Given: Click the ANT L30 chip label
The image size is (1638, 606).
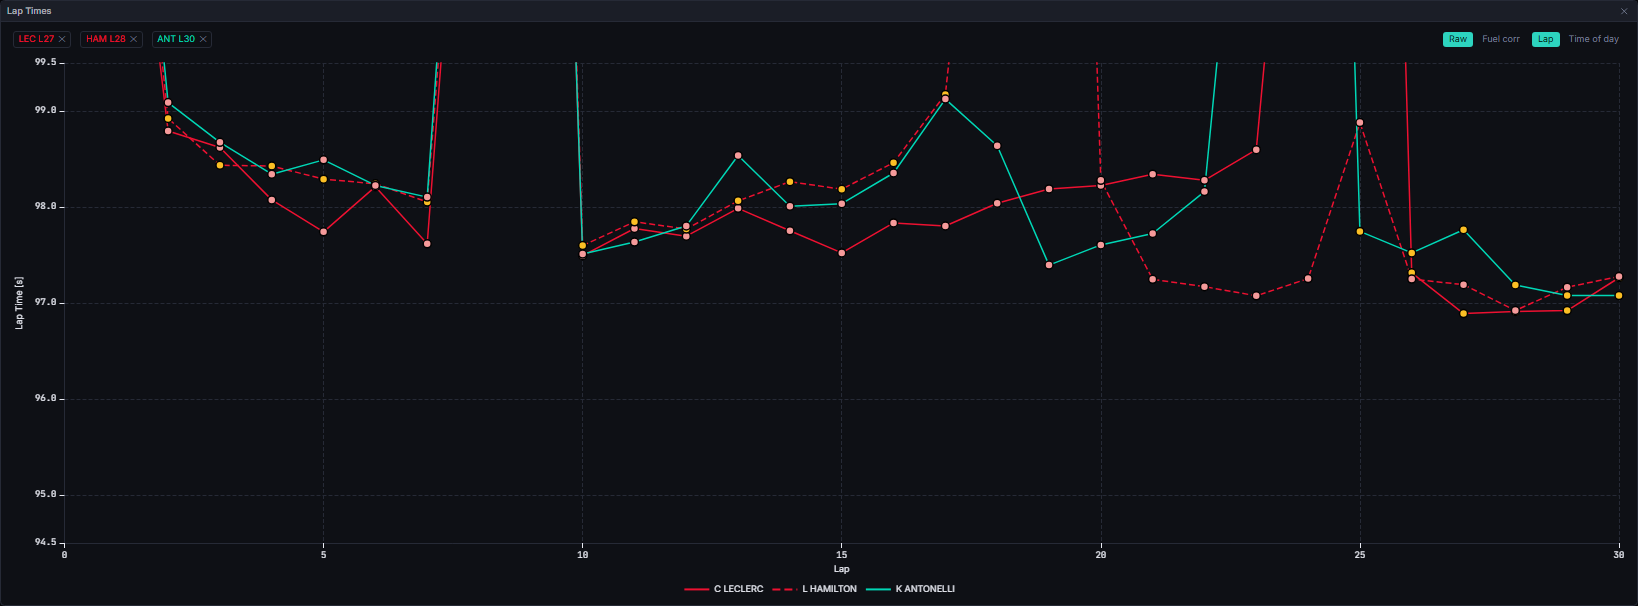Looking at the screenshot, I should 176,39.
